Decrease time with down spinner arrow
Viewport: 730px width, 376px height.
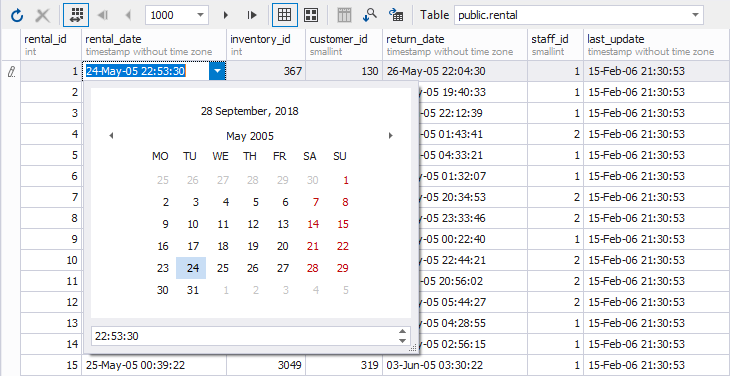[403, 341]
